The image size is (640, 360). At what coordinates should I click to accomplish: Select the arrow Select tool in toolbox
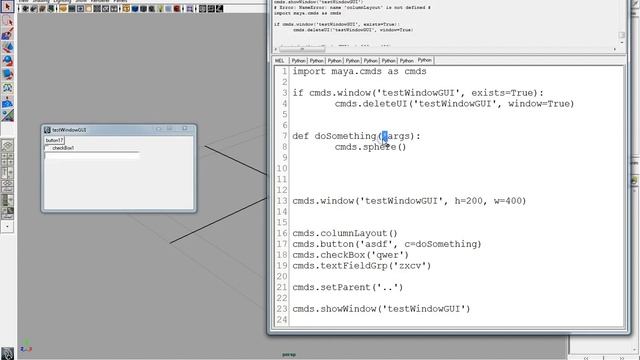(7, 6)
